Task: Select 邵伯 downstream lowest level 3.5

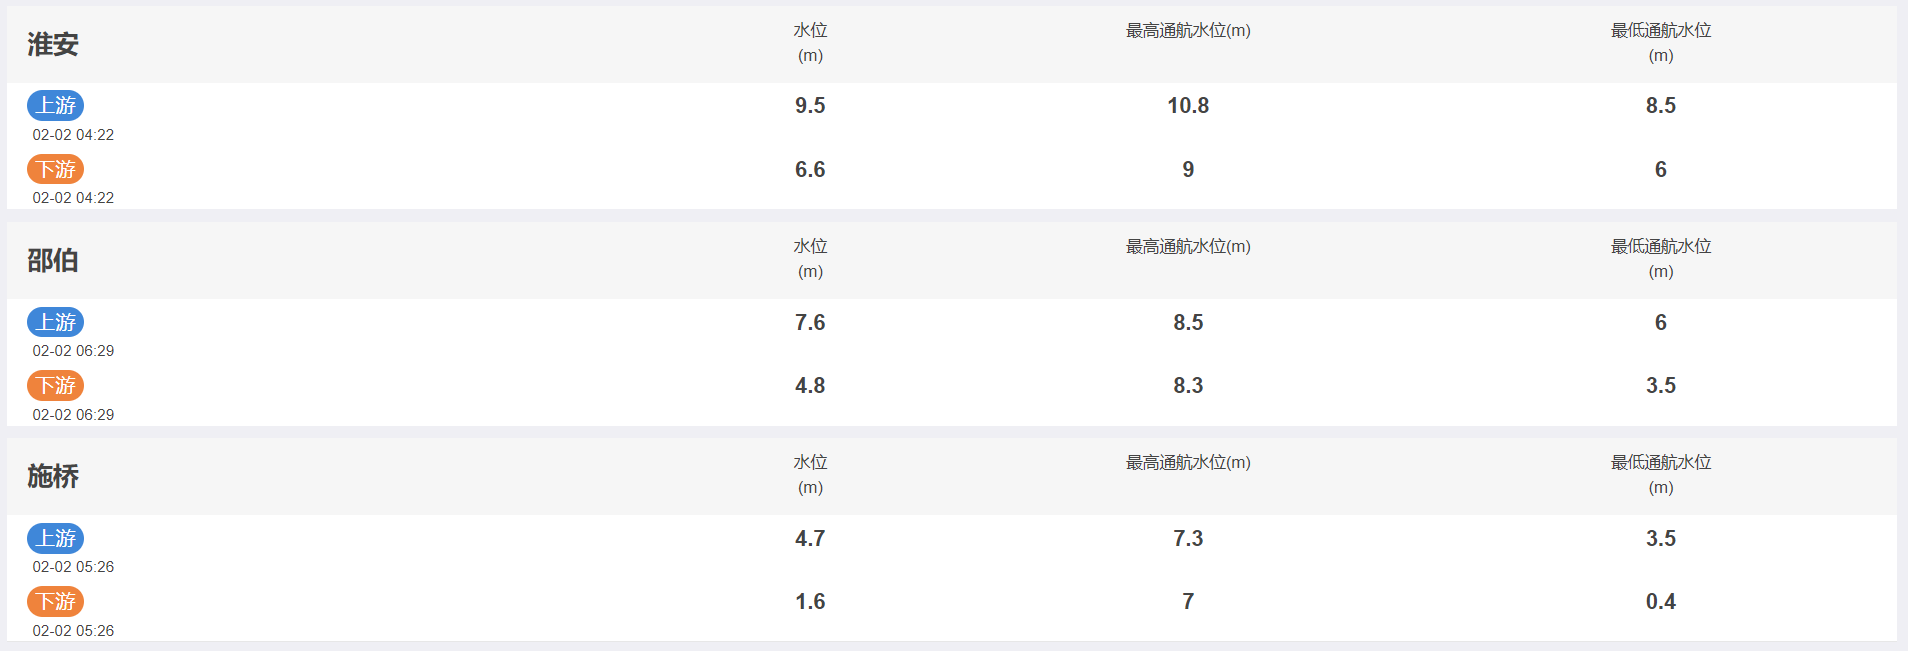Action: [1661, 385]
